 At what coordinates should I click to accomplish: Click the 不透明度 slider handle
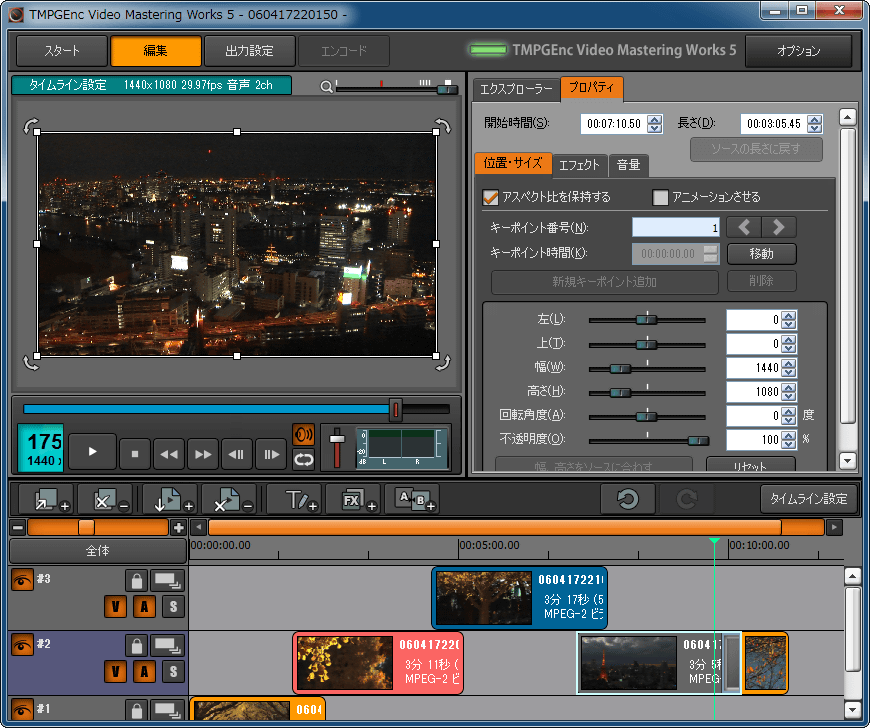[x=698, y=441]
